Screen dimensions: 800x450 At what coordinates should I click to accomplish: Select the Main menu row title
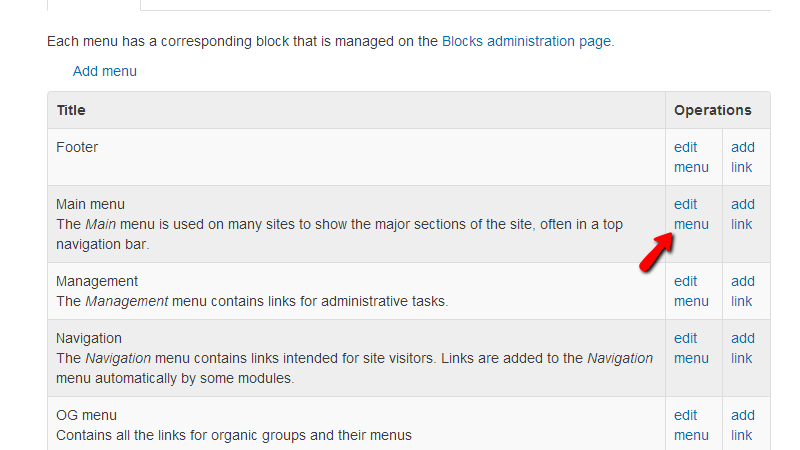coord(90,204)
